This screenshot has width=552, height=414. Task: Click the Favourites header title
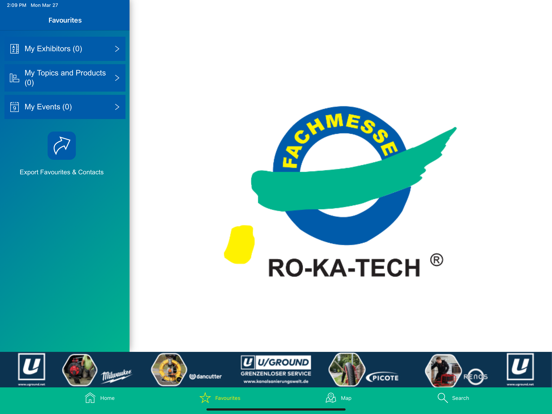point(65,20)
